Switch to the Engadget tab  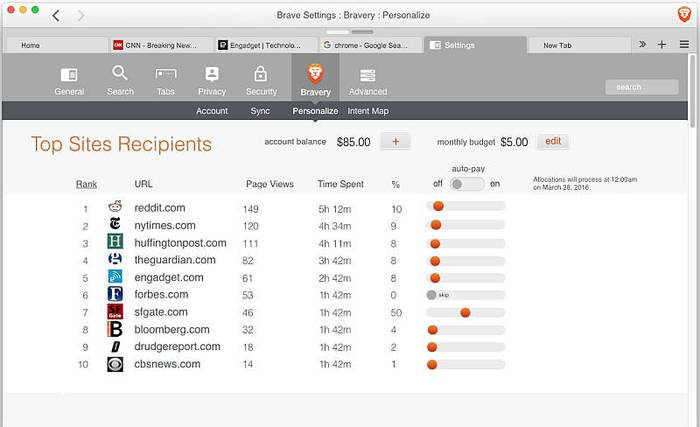tap(265, 45)
